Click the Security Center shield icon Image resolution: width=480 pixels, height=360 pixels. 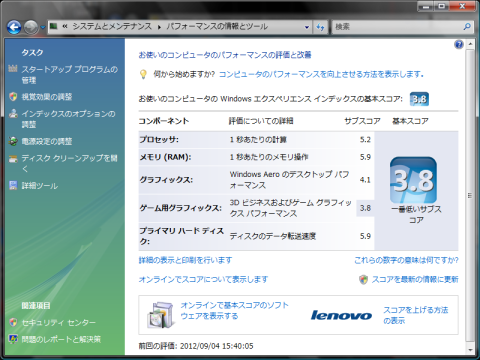13,322
